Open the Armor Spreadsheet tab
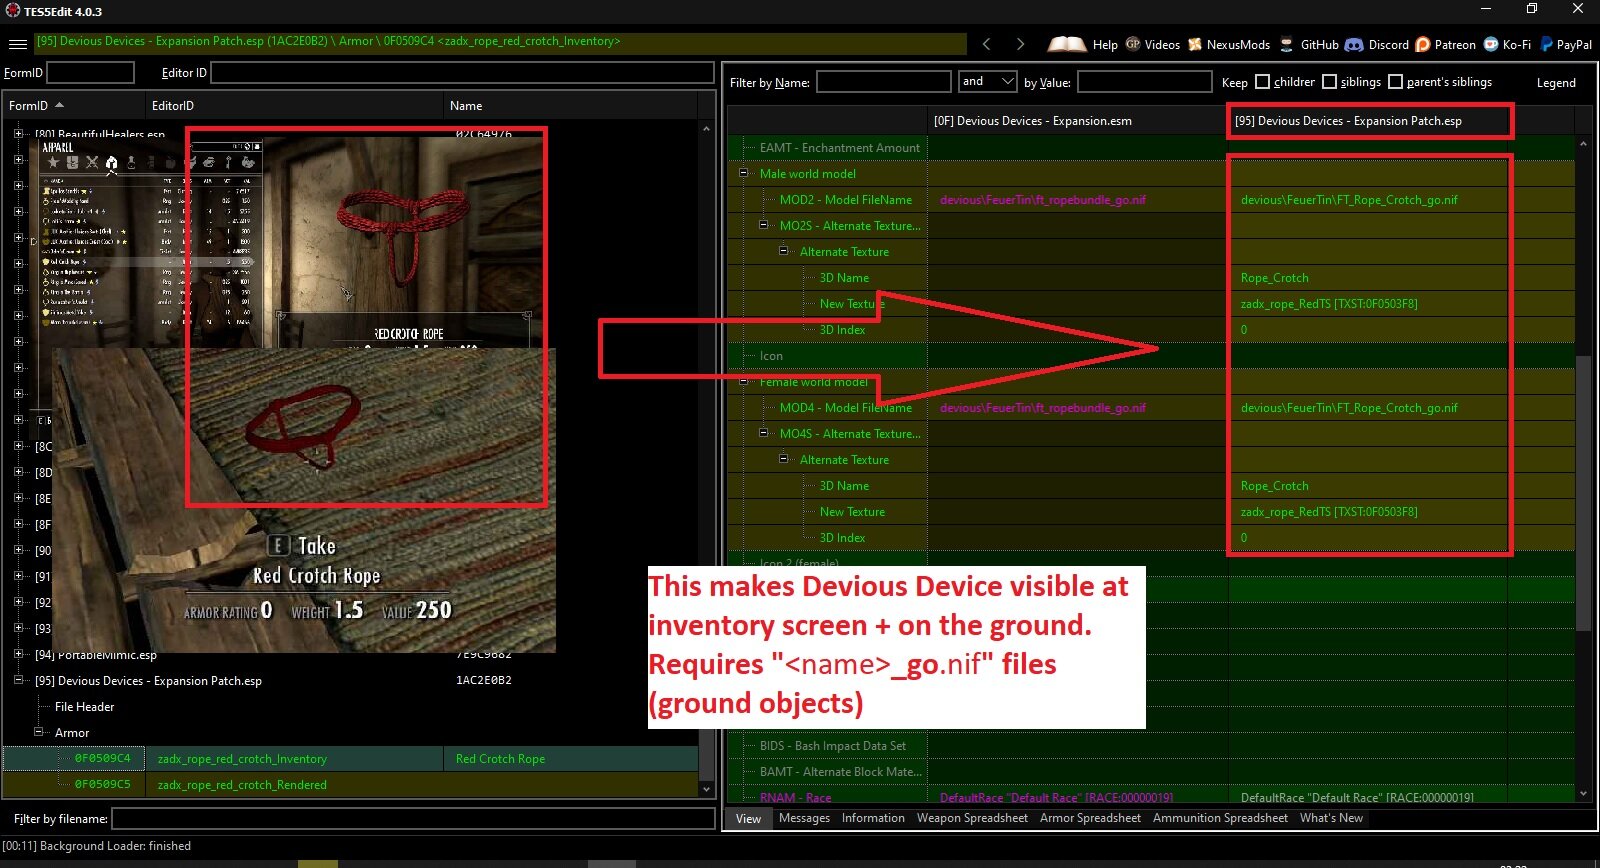 1090,818
